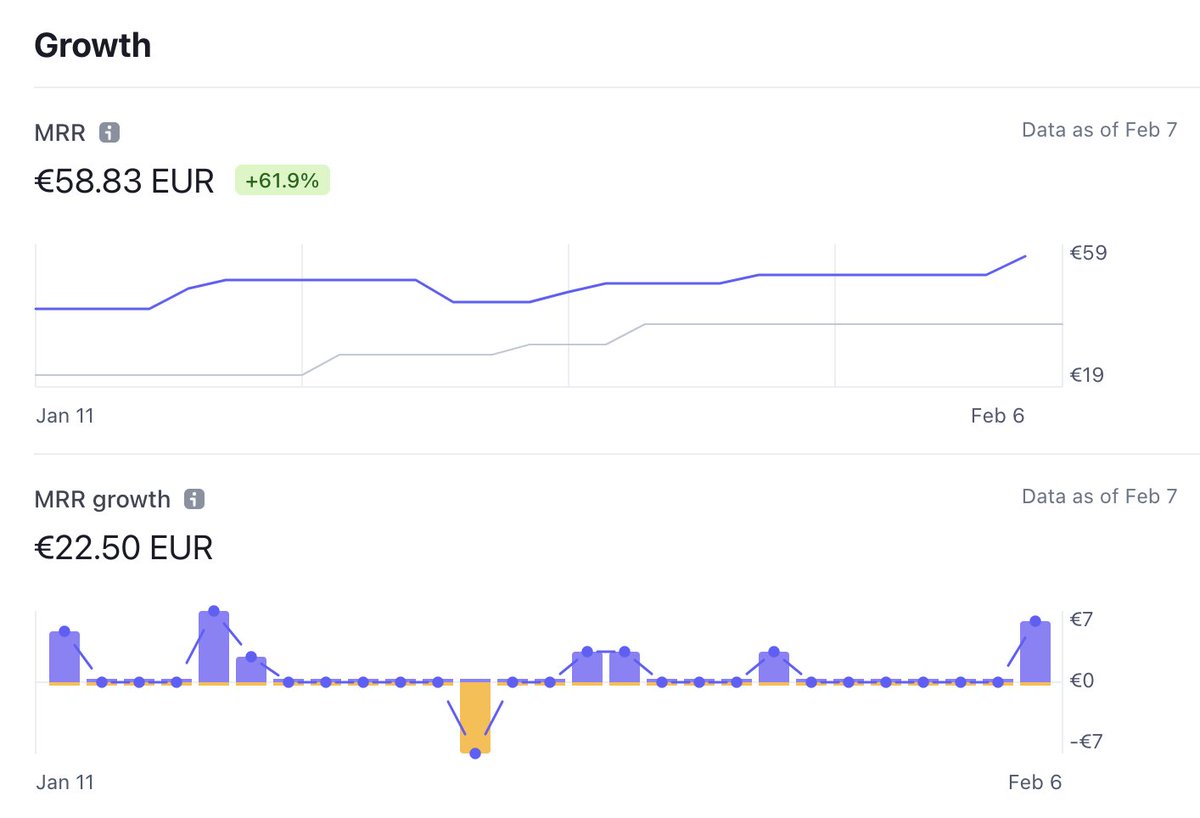
Task: Click the MRR label text
Action: (60, 132)
